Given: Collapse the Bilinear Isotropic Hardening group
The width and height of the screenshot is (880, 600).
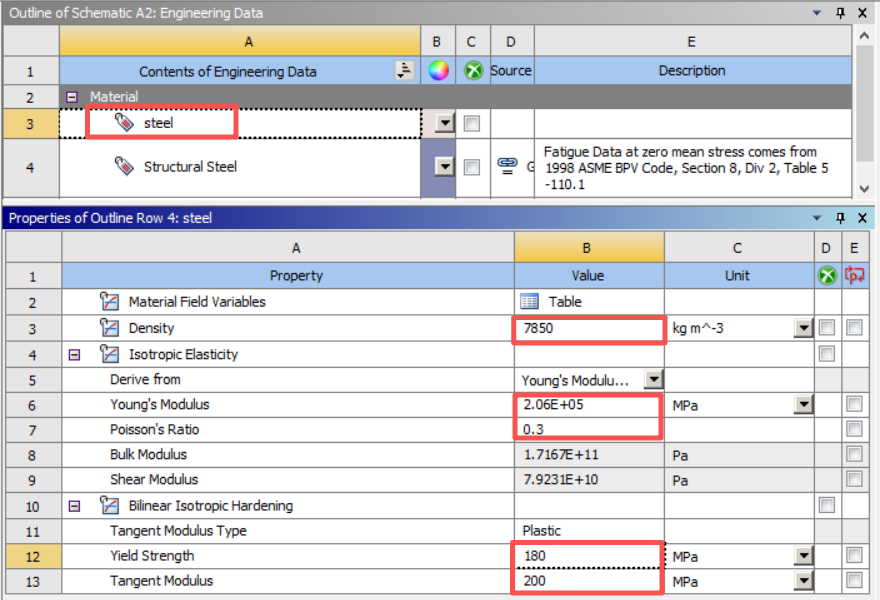Looking at the screenshot, I should point(74,506).
